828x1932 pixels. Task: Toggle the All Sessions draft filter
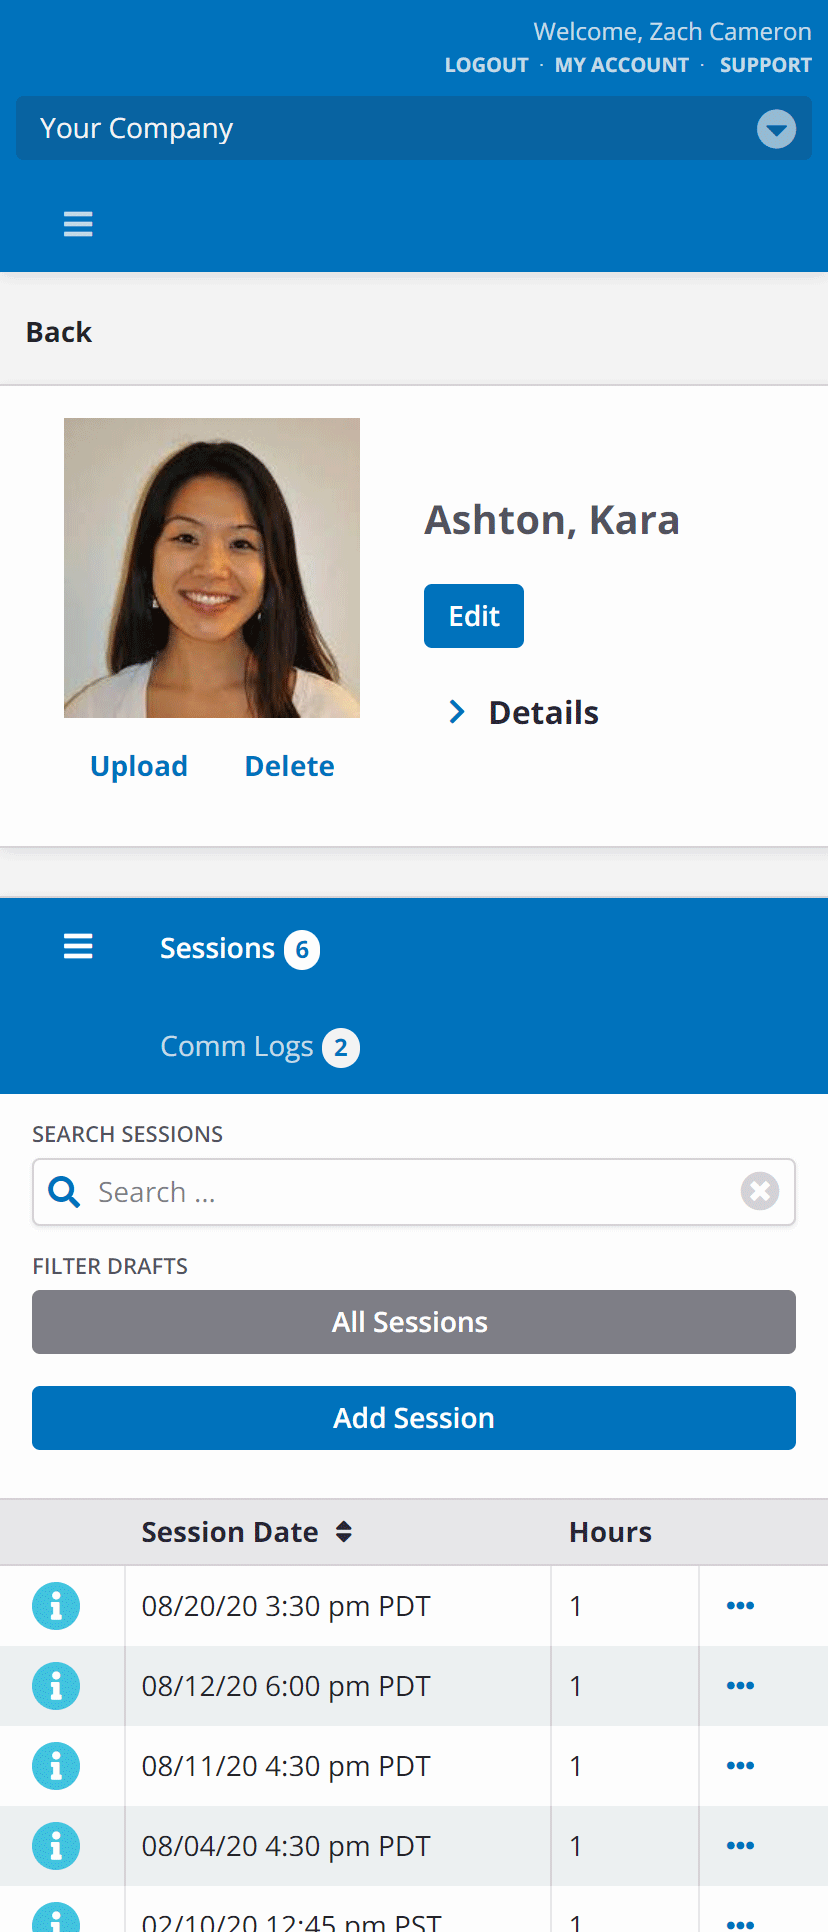coord(414,1322)
